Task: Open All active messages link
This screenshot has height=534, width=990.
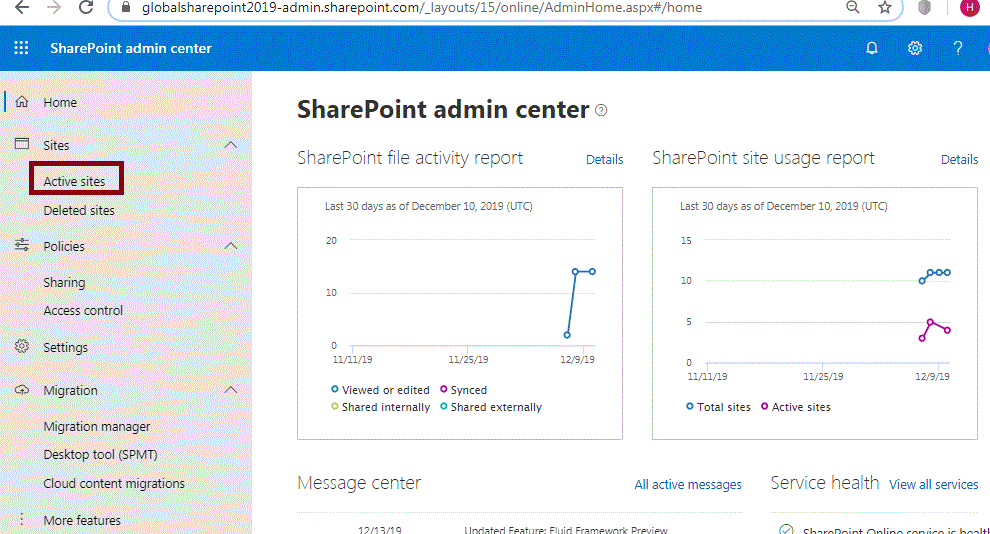Action: click(688, 485)
